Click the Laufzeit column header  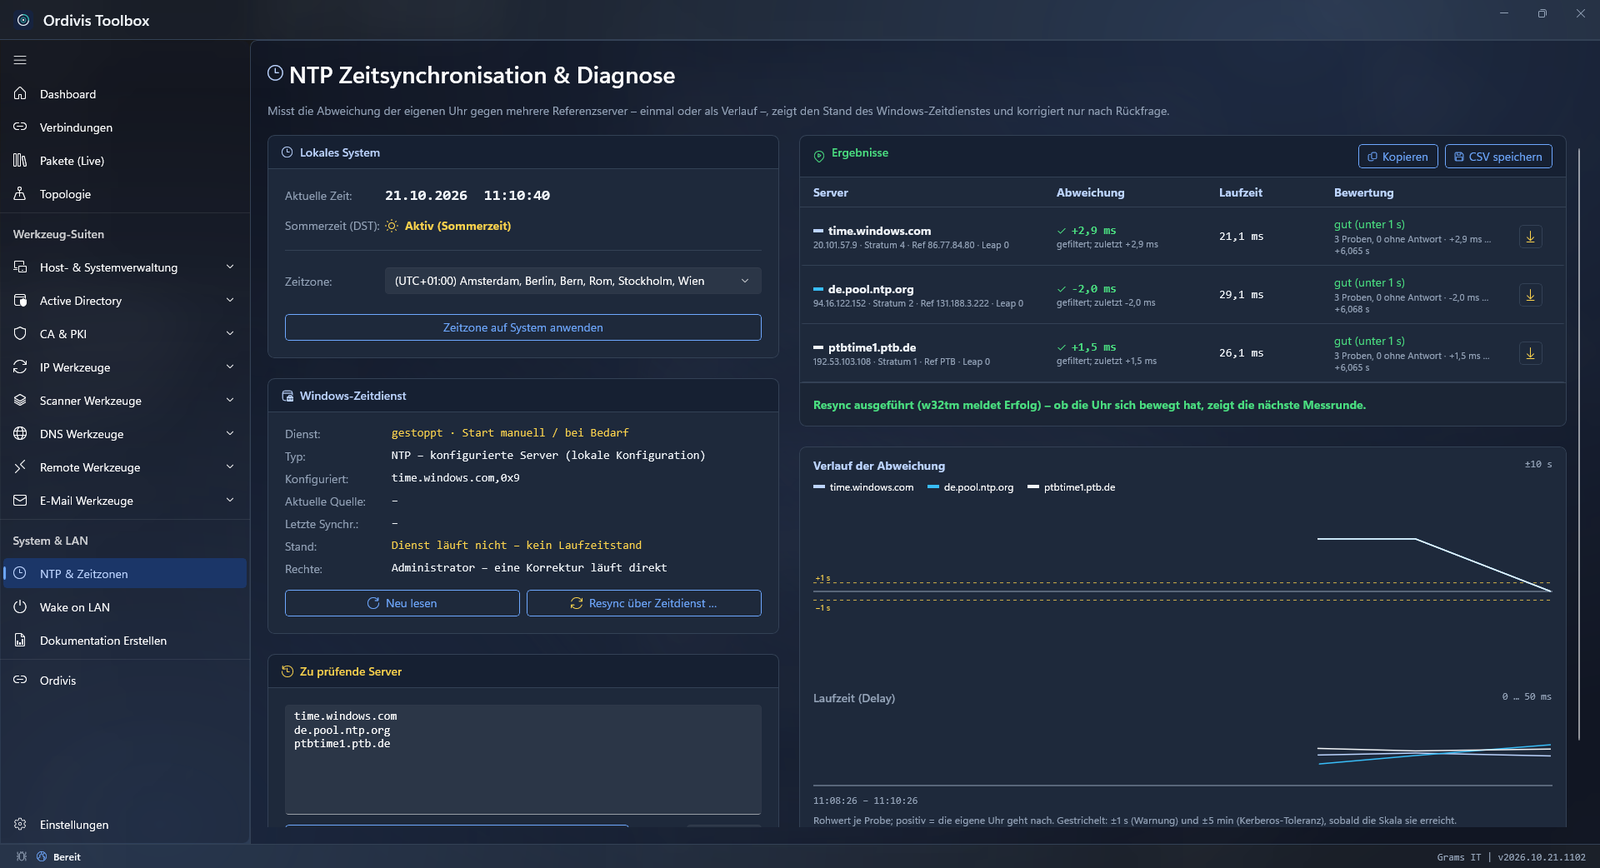pos(1240,192)
